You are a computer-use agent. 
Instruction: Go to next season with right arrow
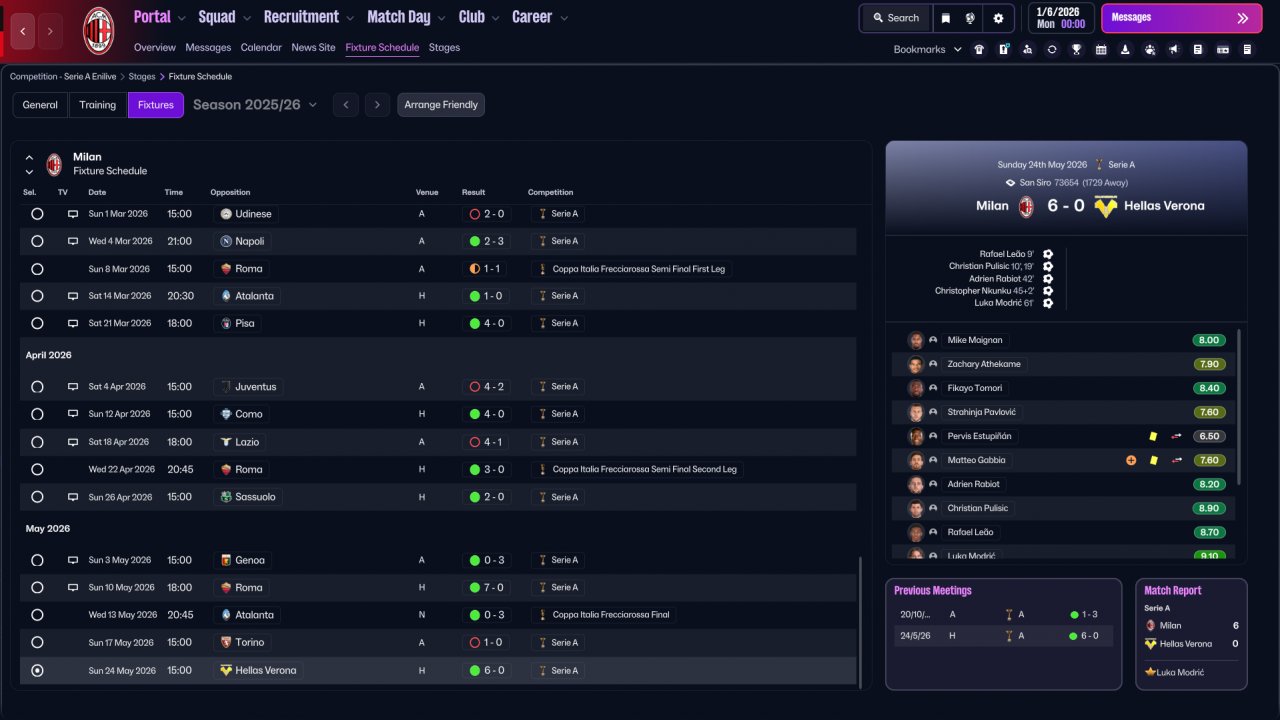click(376, 105)
